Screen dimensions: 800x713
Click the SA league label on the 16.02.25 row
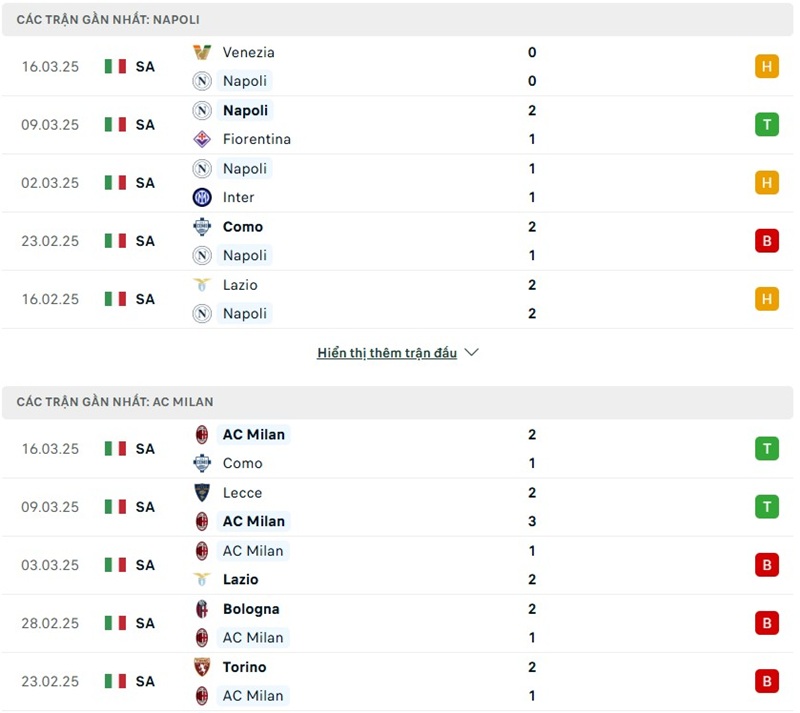[x=146, y=299]
